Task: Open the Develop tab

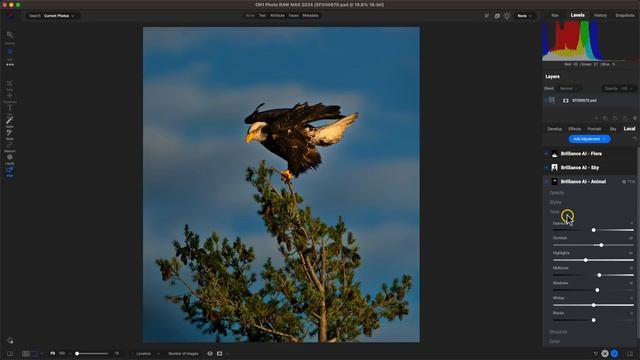Action: click(x=554, y=129)
